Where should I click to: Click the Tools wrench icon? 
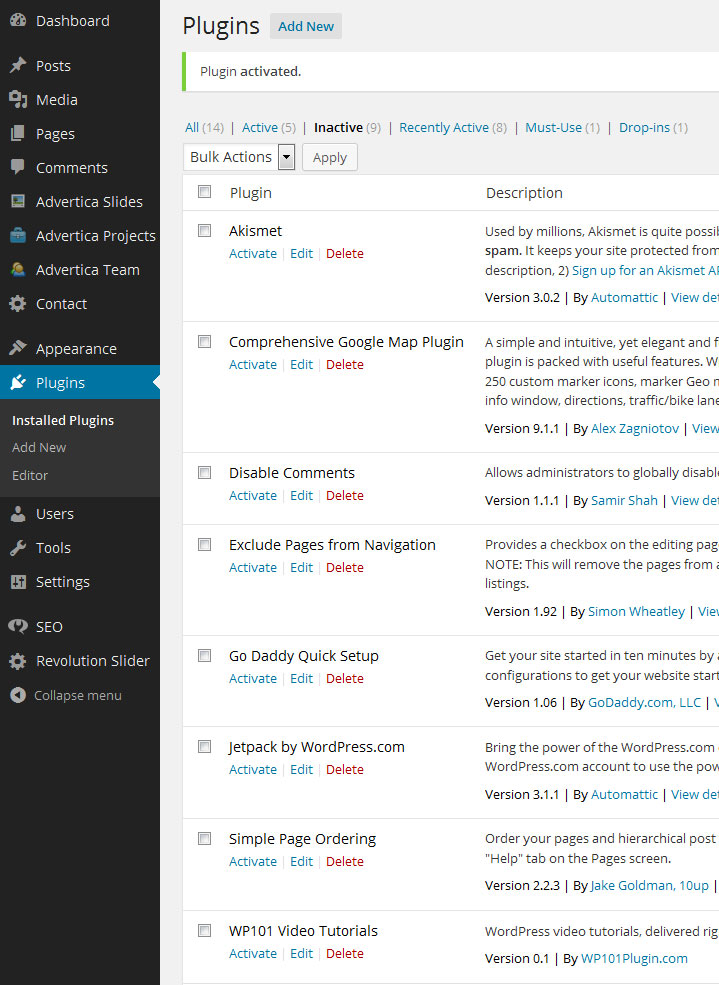18,547
